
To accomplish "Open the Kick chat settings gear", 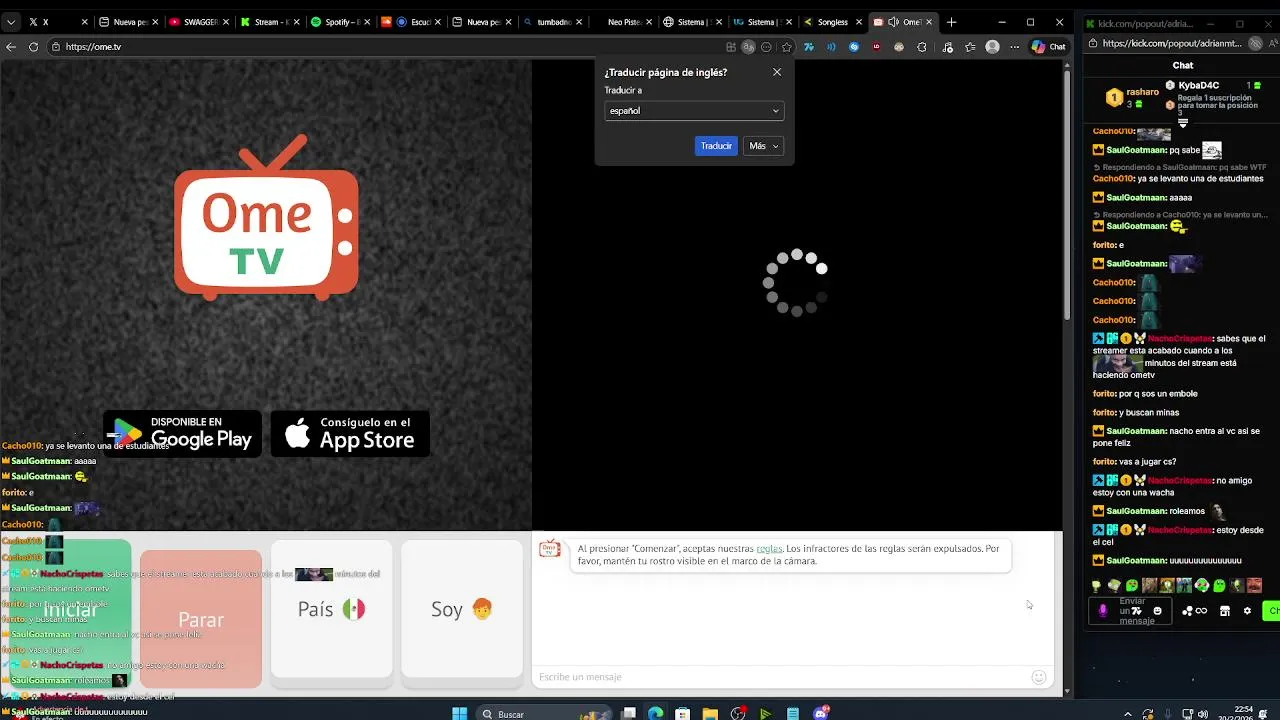I will (1247, 611).
